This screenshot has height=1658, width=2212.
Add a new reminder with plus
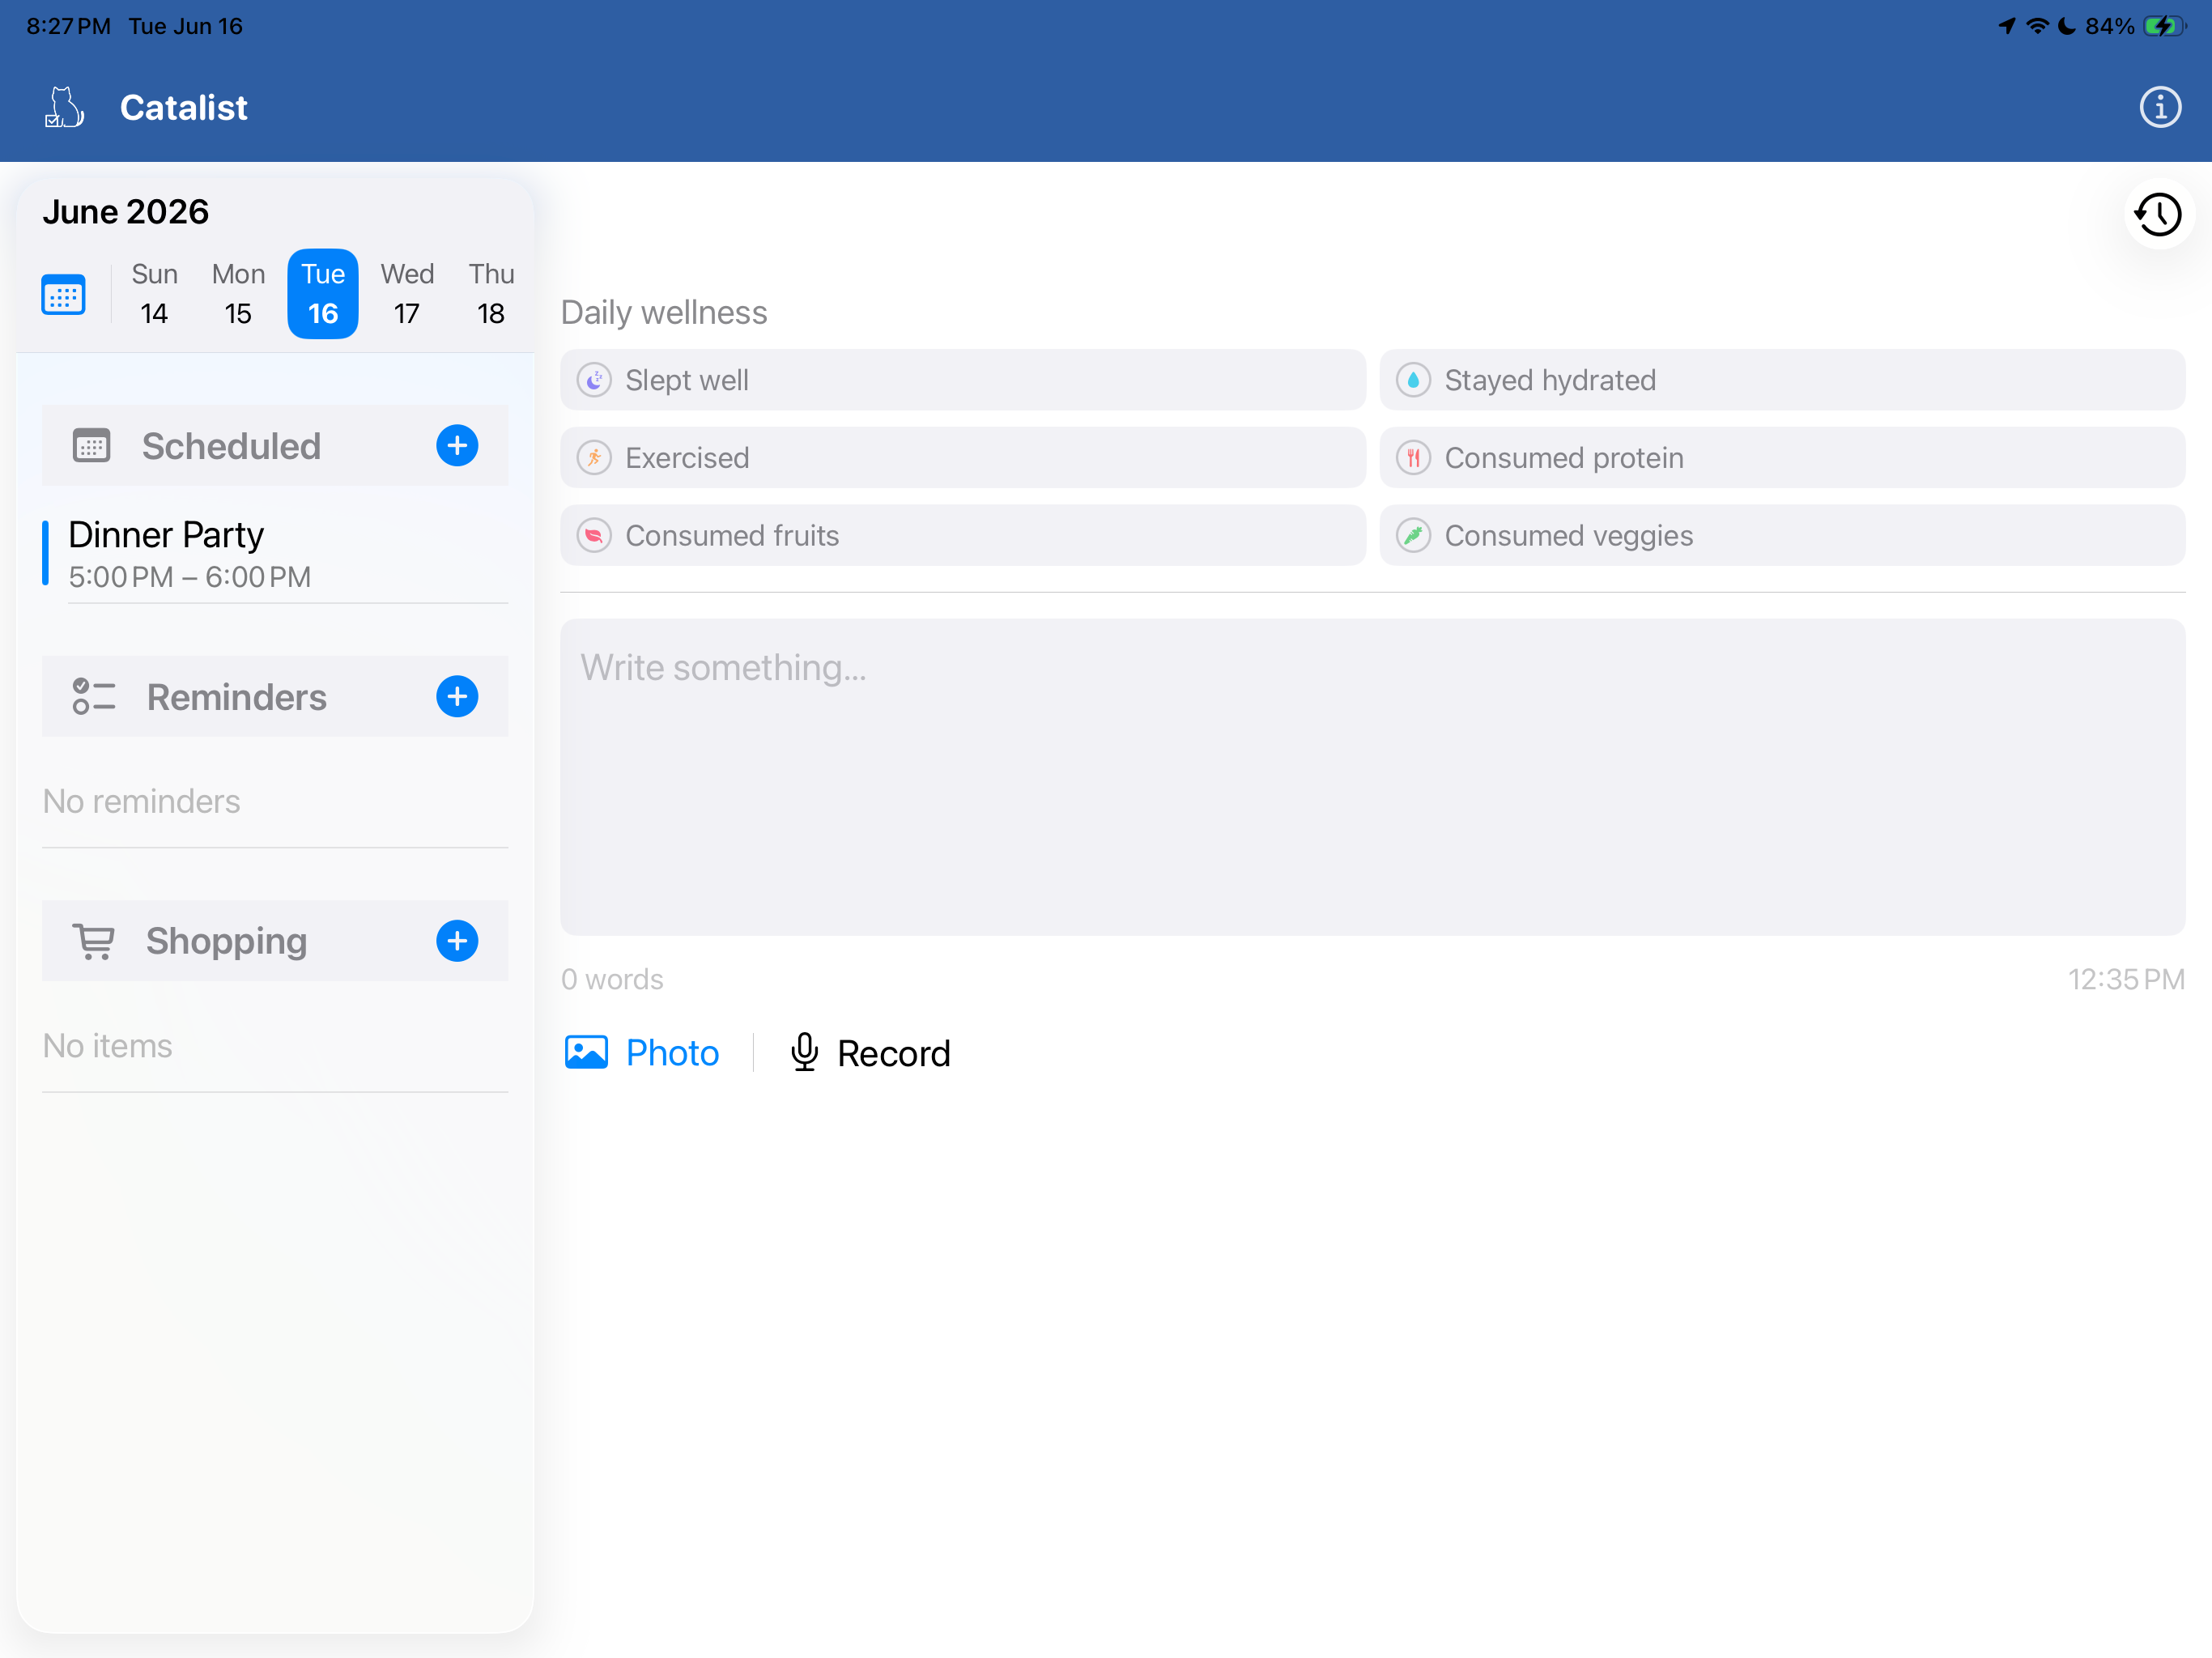457,697
